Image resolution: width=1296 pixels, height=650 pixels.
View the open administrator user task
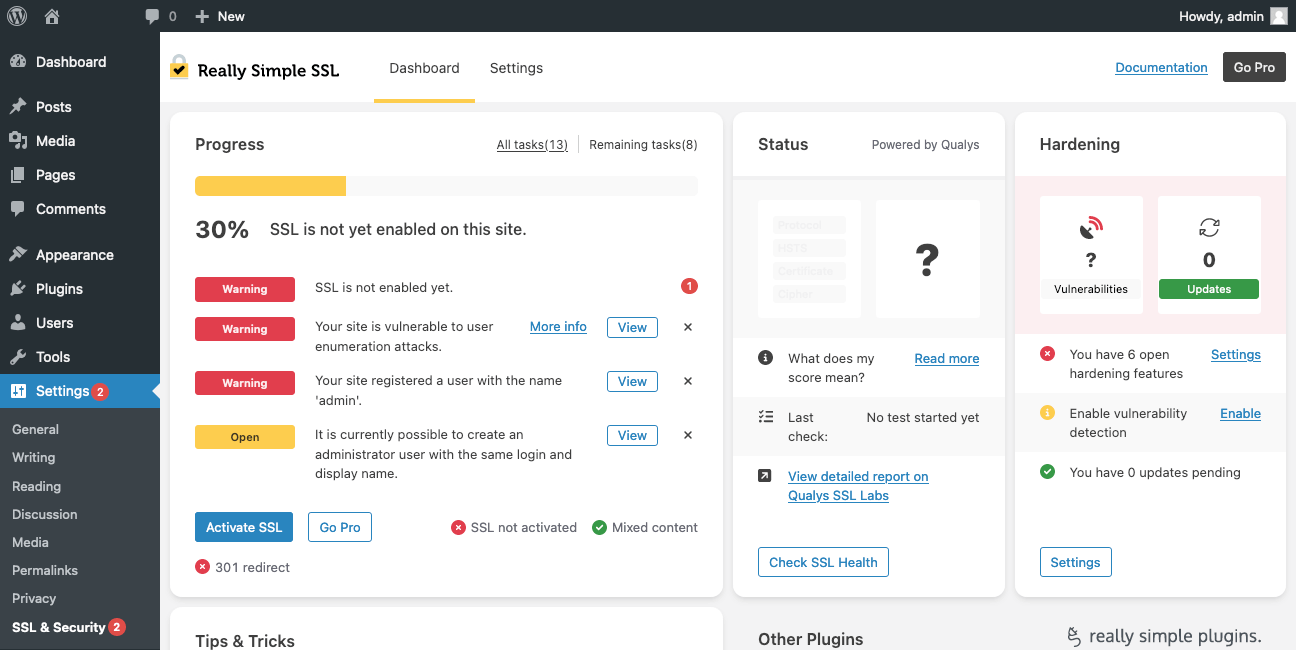(632, 435)
